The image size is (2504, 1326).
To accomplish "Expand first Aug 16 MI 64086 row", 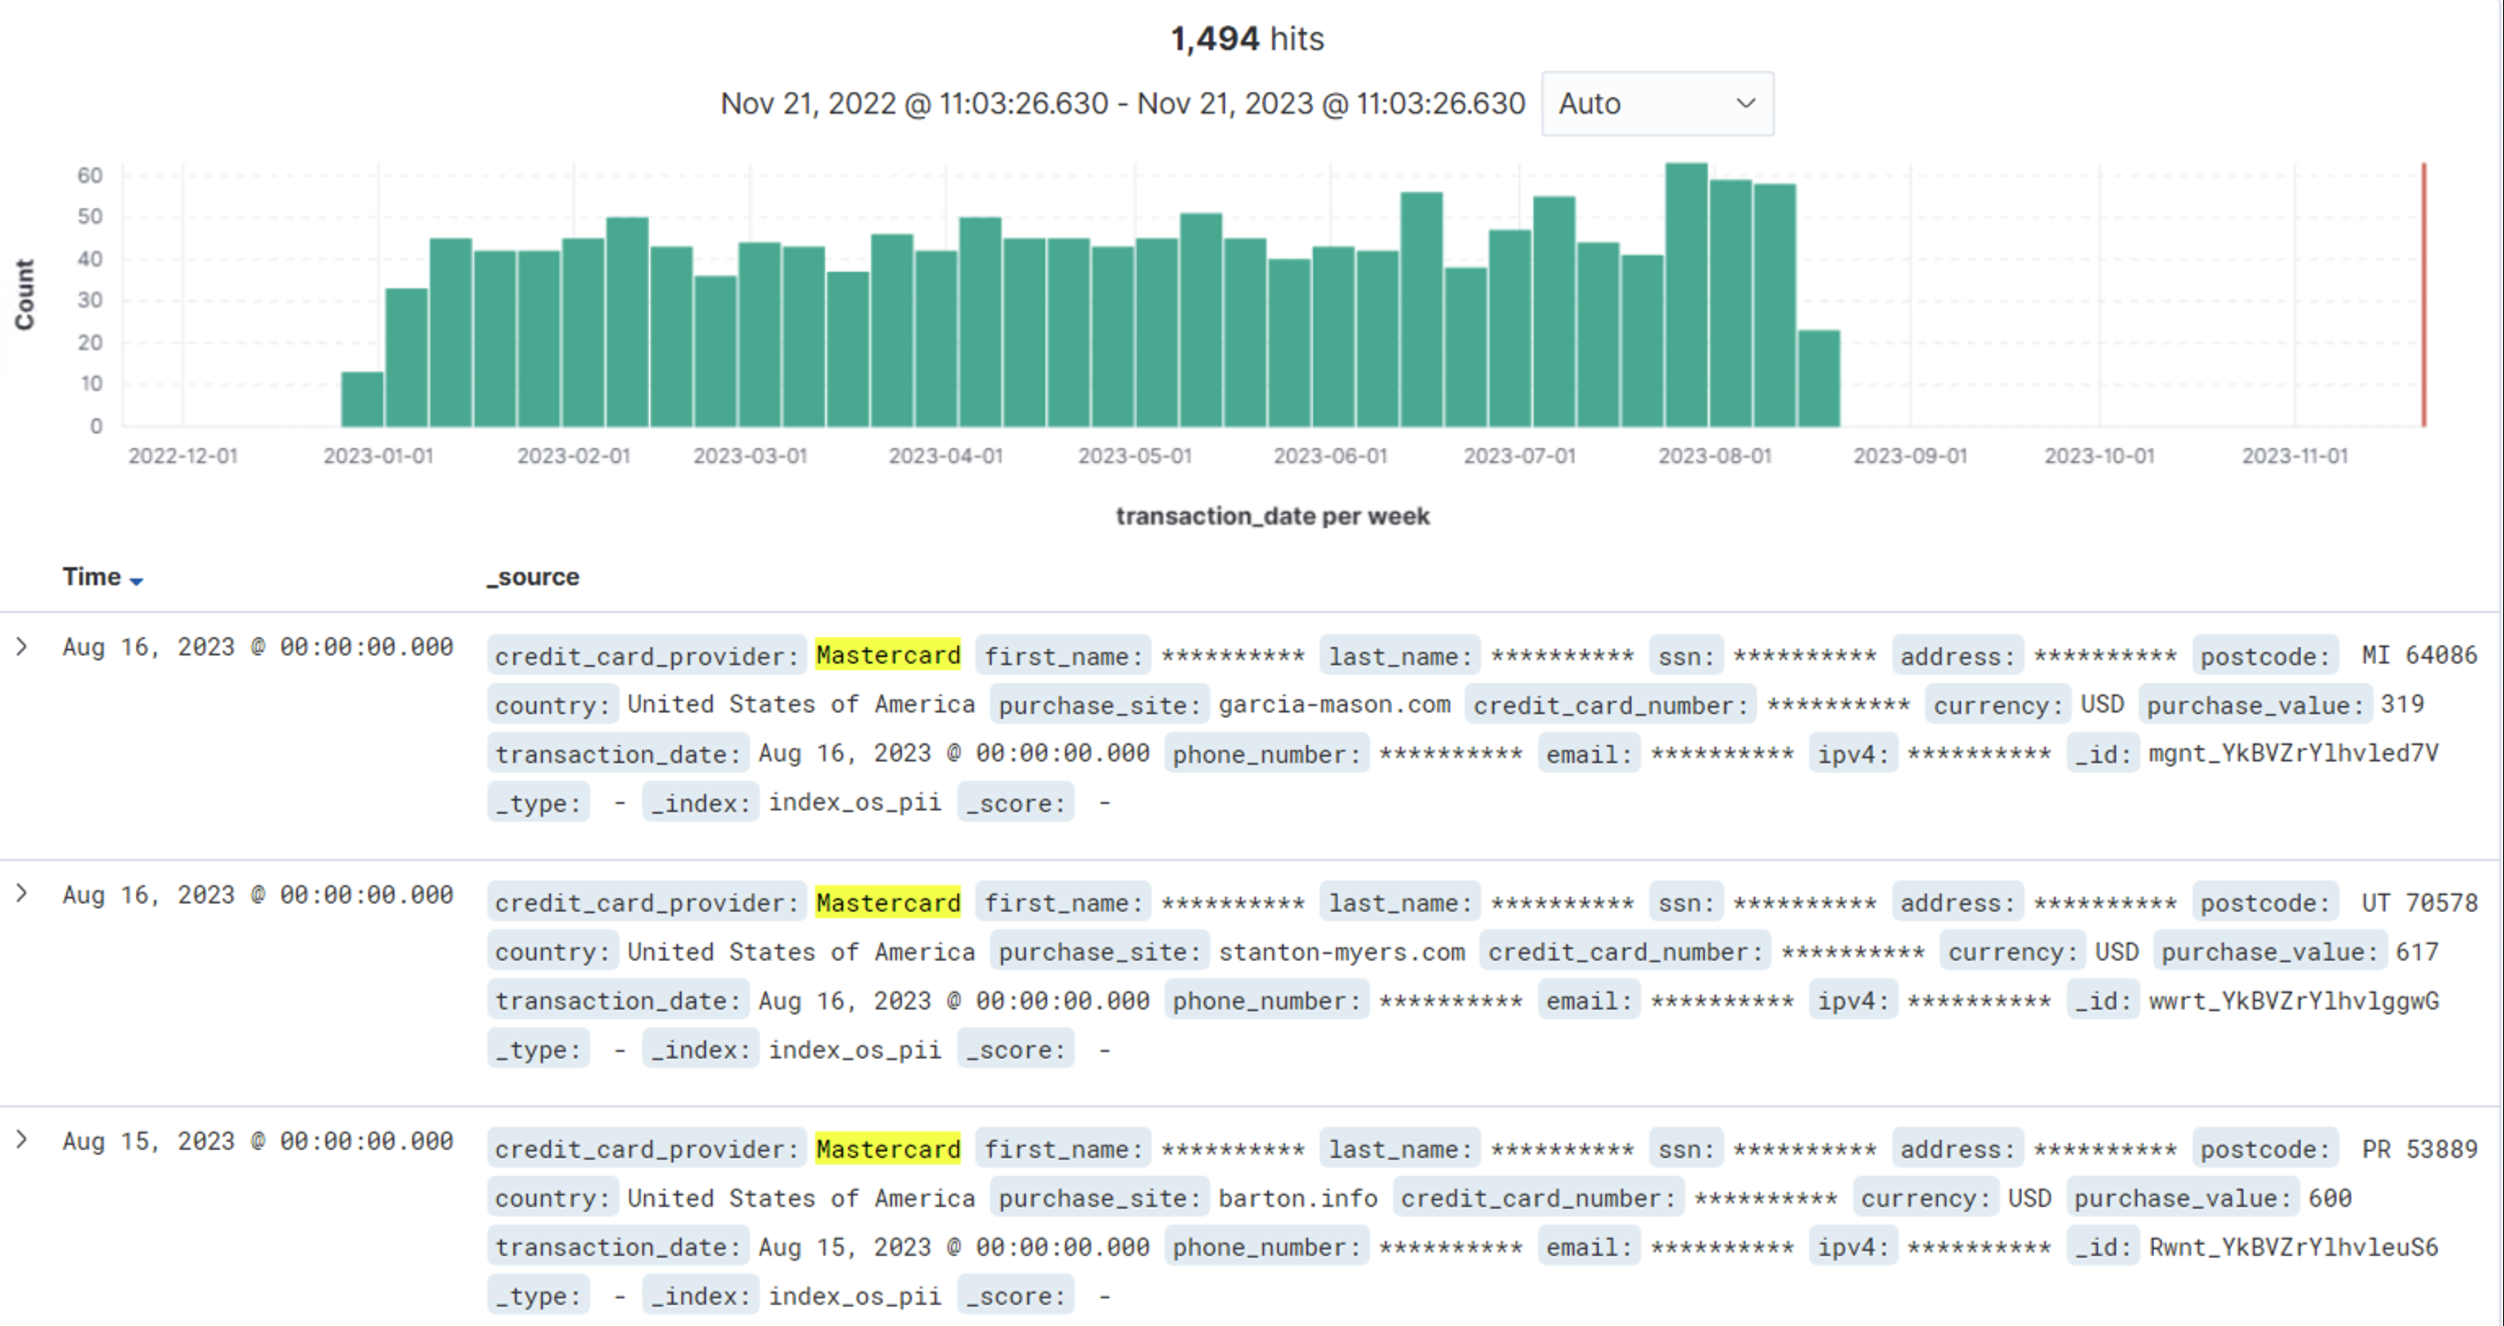I will [22, 647].
